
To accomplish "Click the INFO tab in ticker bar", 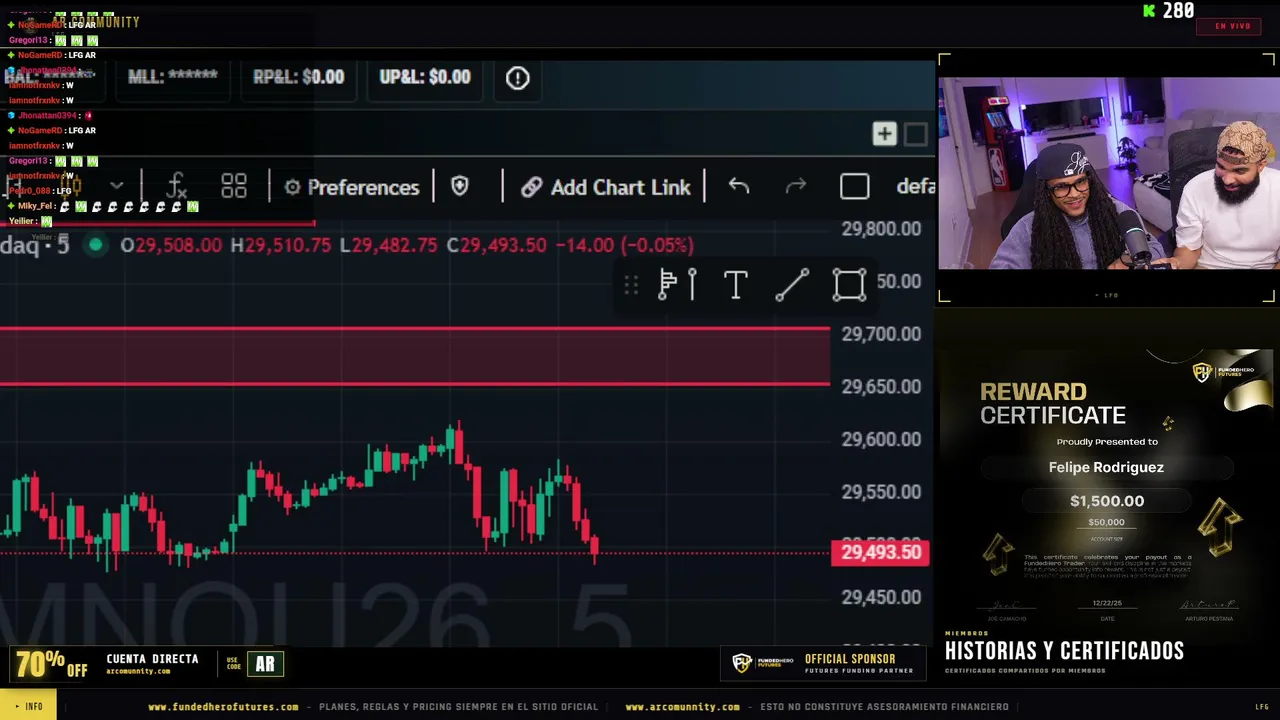I will pos(28,706).
